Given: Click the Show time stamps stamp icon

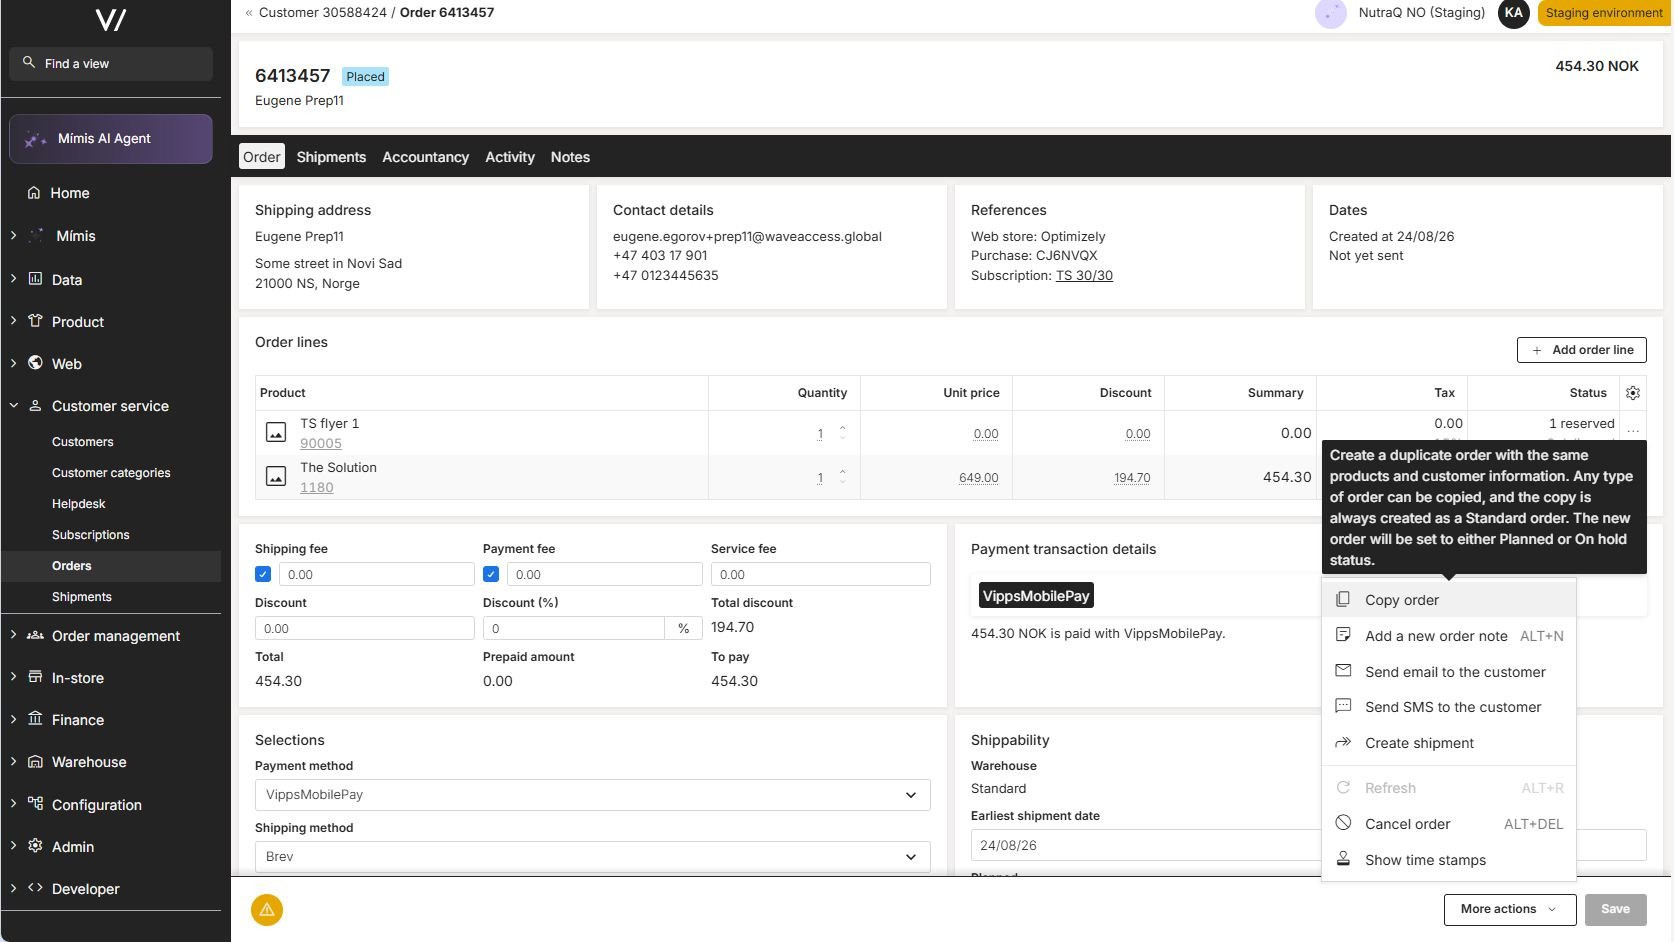Looking at the screenshot, I should coord(1343,859).
